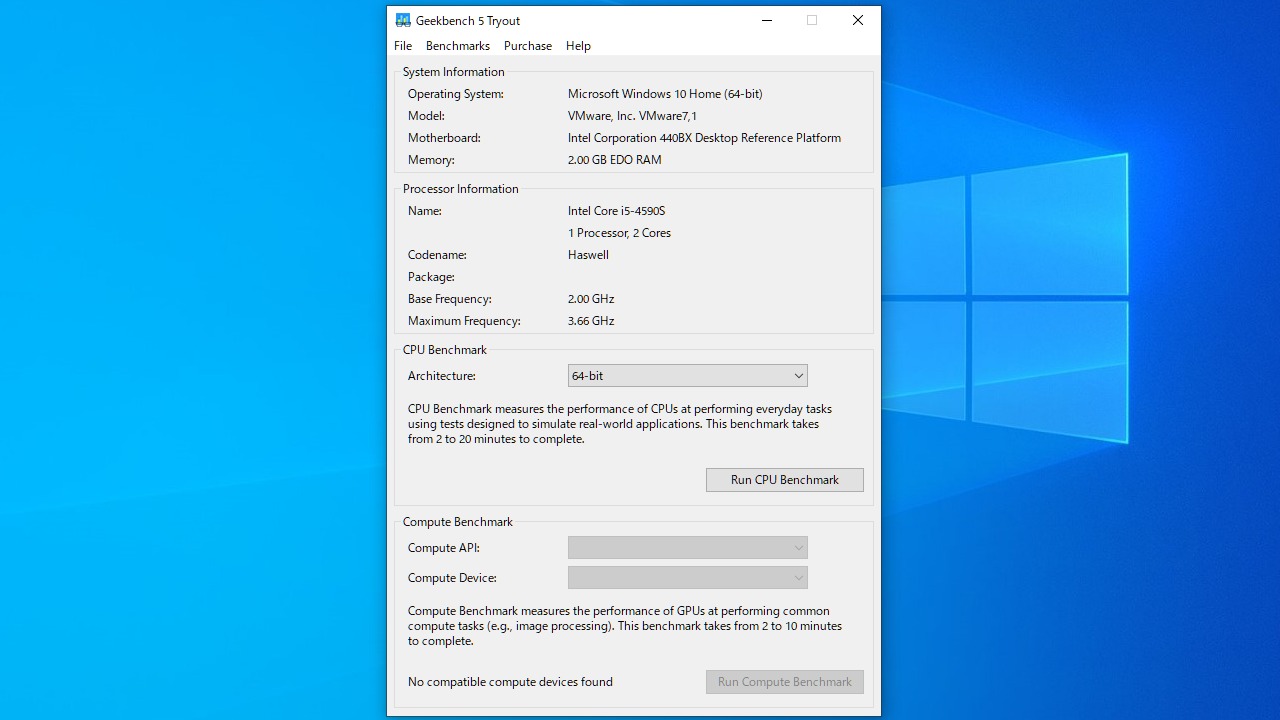Click the 'Maximum Frequency:' label

pos(464,321)
